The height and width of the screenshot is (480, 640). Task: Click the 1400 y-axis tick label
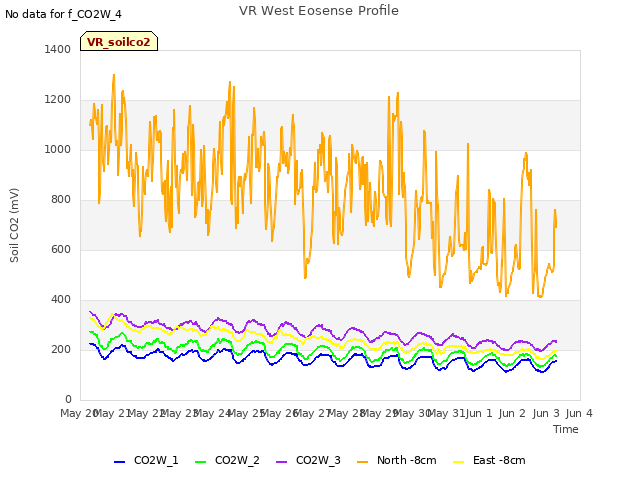click(58, 49)
